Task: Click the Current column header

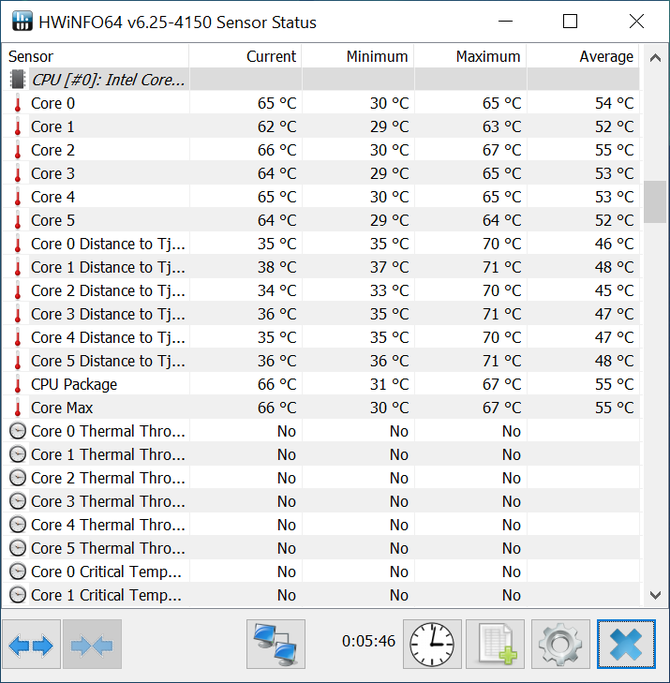Action: [x=245, y=56]
